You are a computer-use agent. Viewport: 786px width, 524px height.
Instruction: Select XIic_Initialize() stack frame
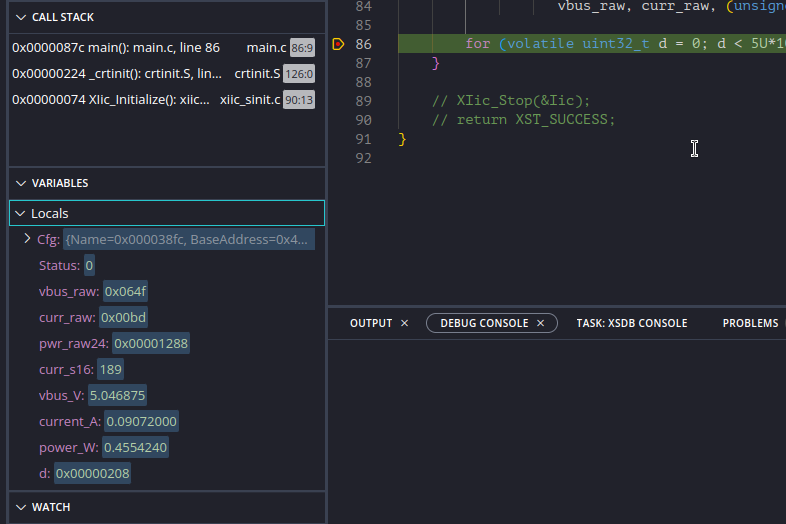click(x=163, y=100)
